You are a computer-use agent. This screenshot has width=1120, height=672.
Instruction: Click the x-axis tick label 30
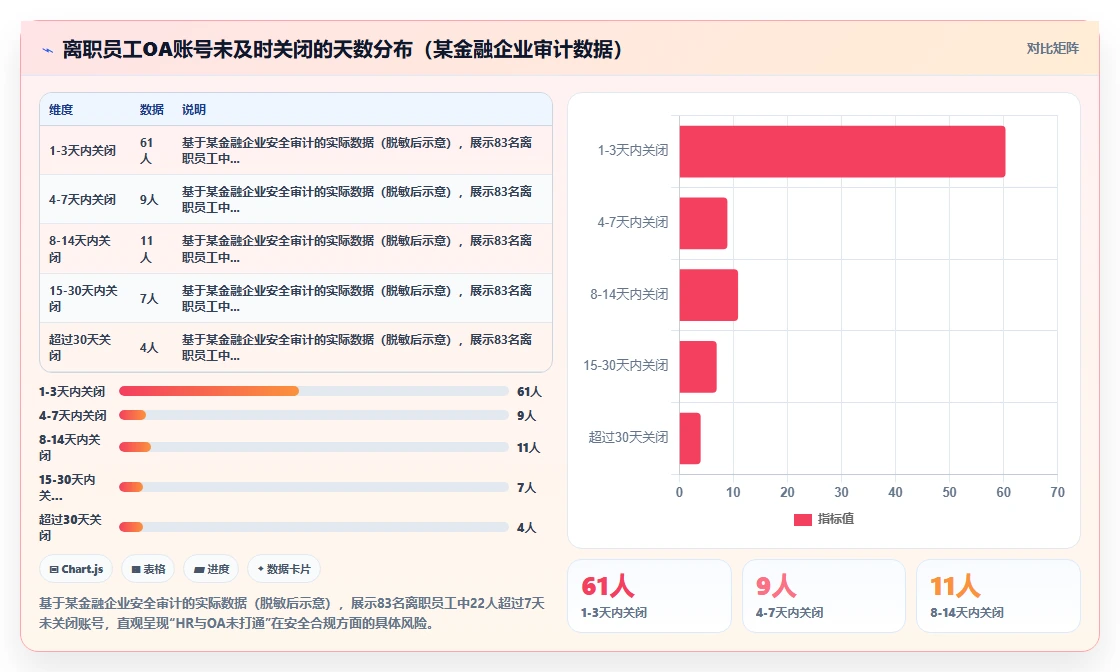click(841, 492)
